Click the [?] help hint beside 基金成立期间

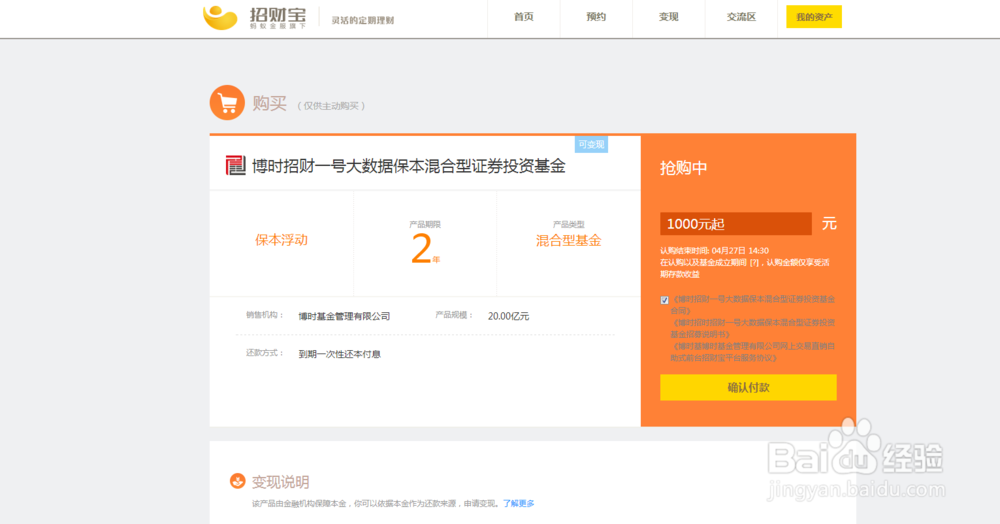754,263
